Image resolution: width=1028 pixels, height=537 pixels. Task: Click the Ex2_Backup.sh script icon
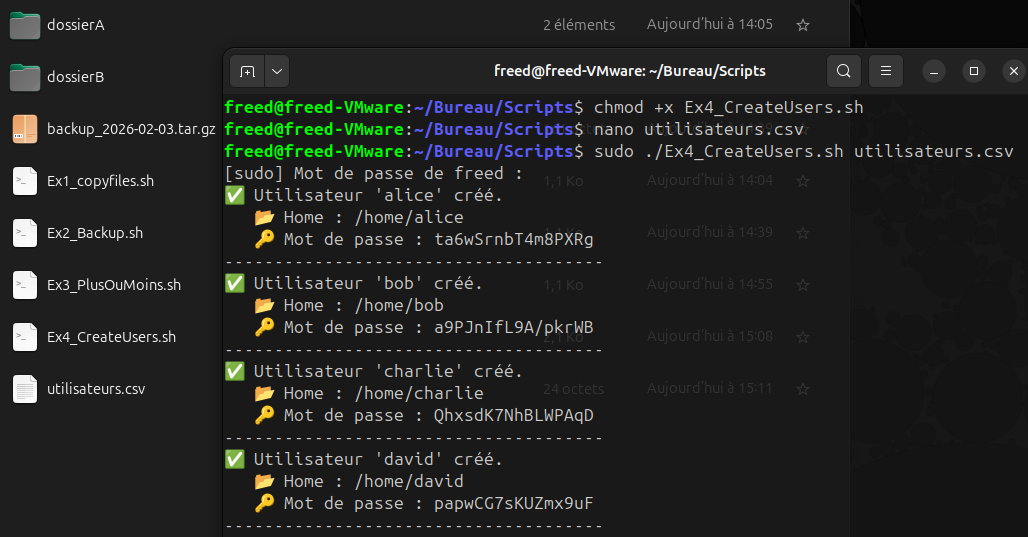[x=25, y=233]
